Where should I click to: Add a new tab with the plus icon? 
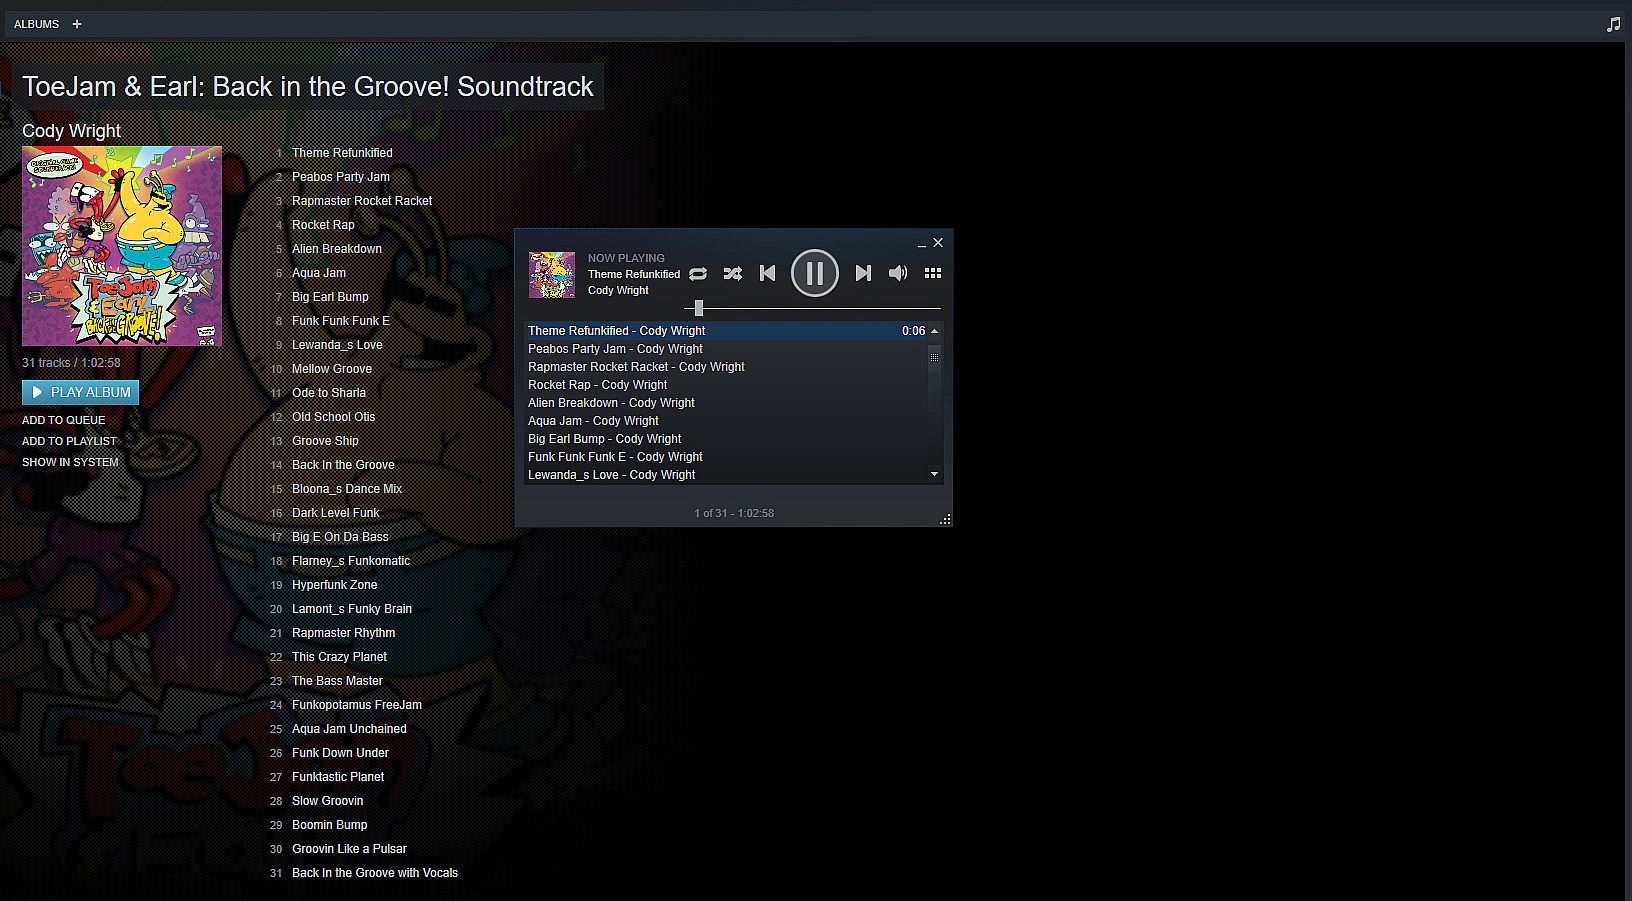click(77, 24)
